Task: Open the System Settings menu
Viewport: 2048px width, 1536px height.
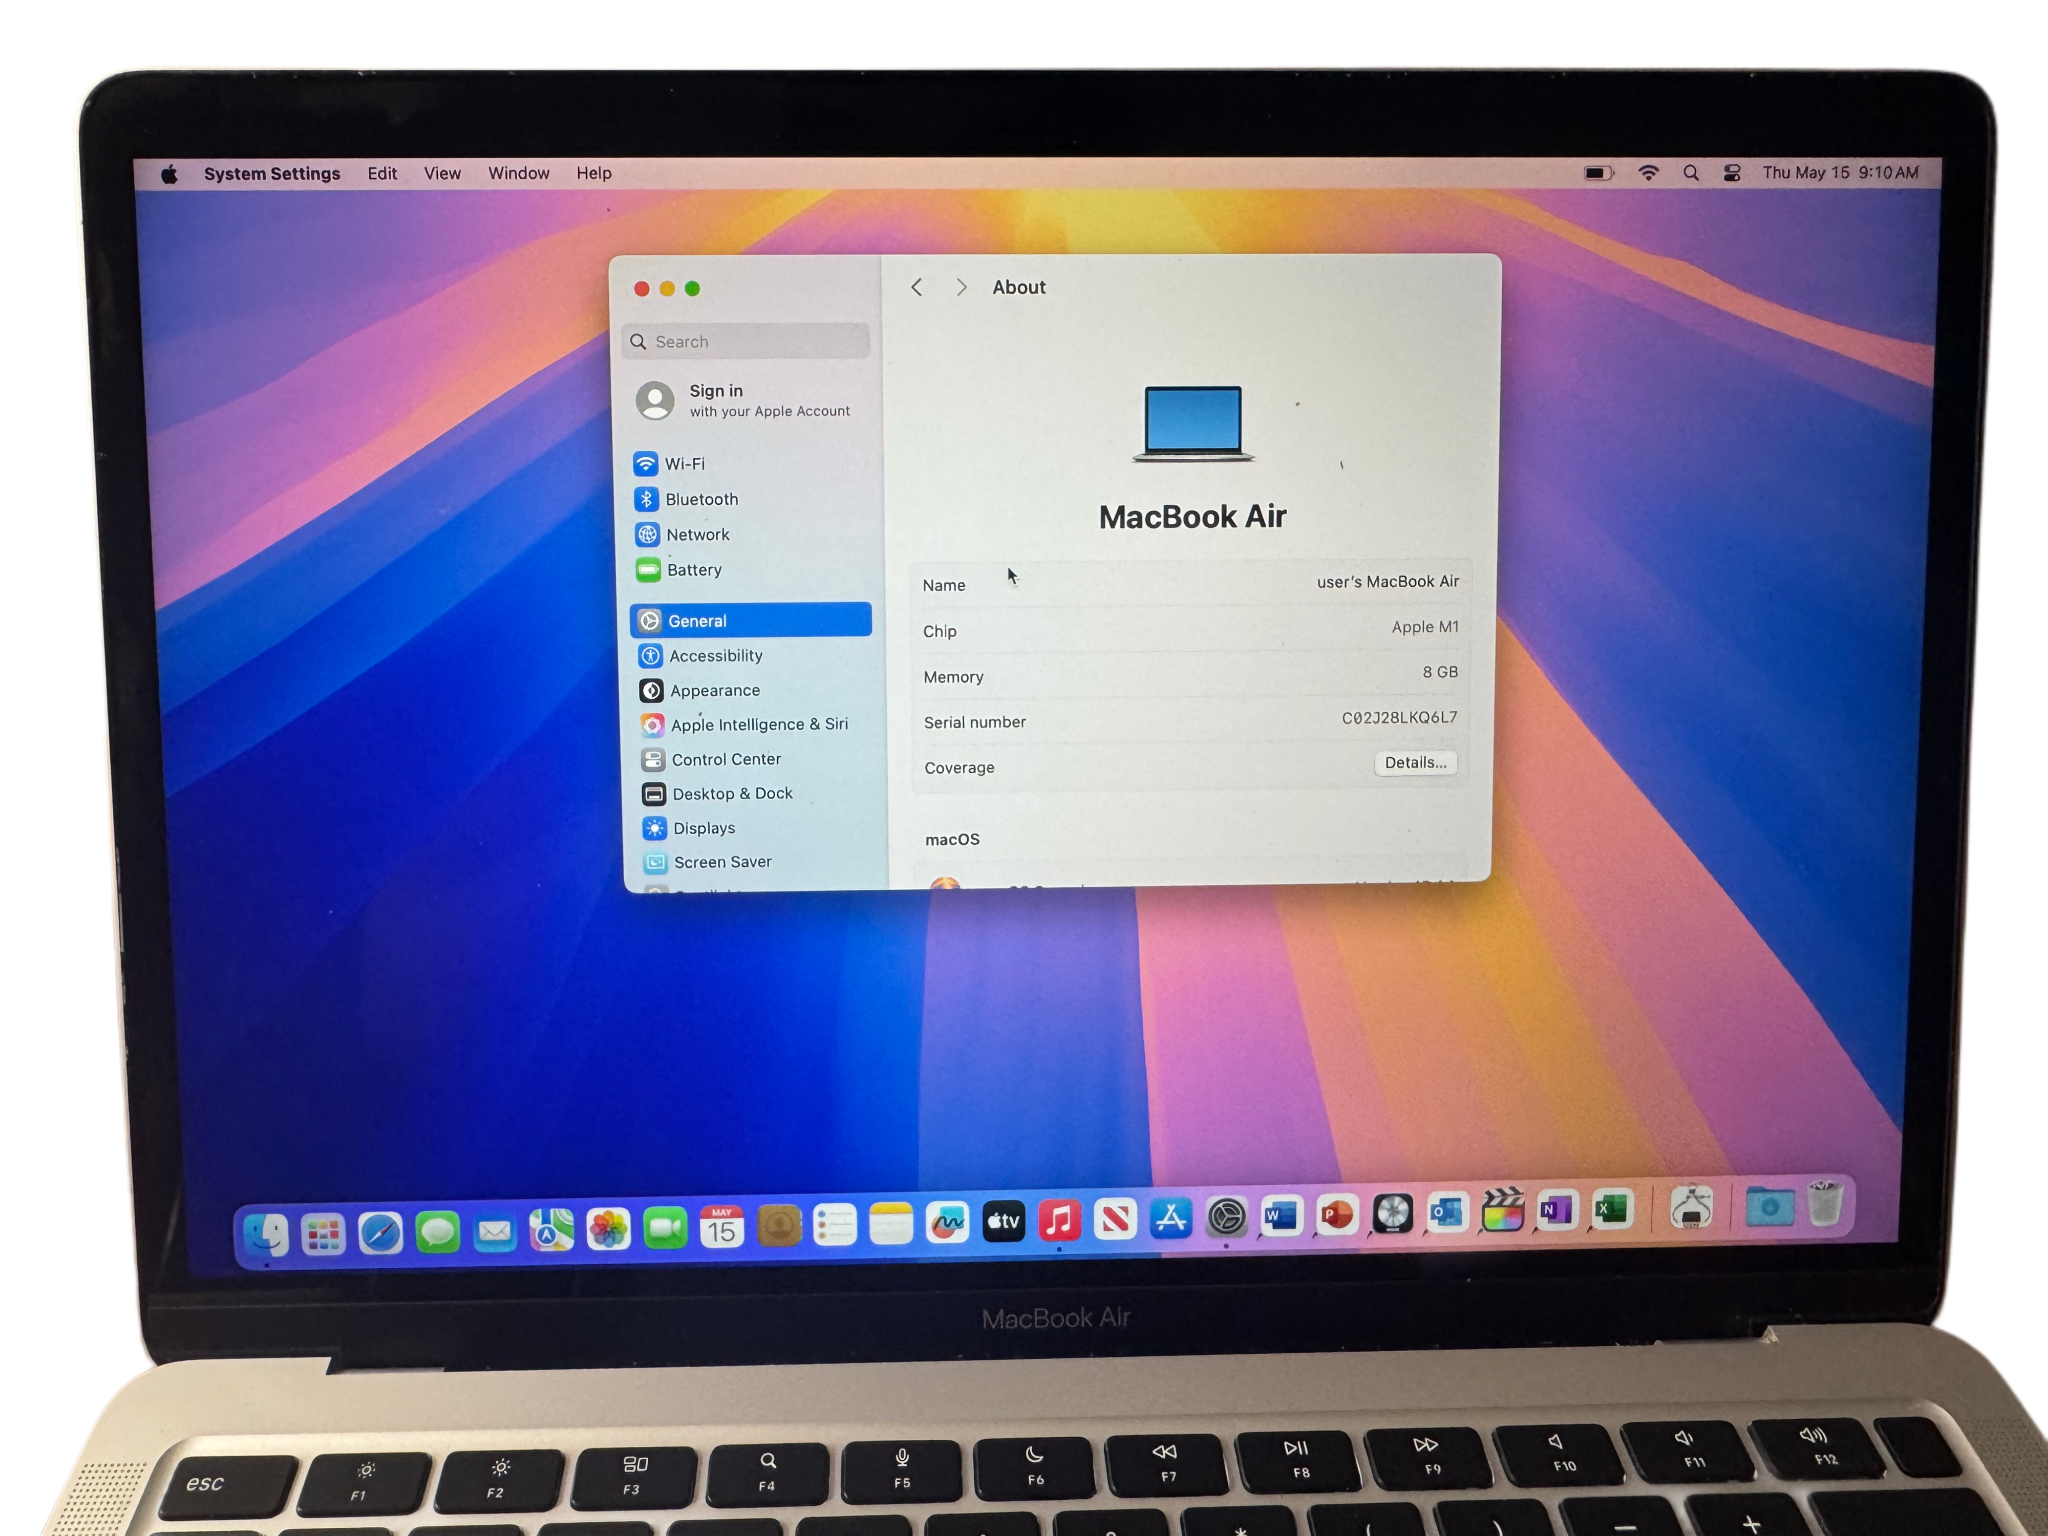Action: 272,174
